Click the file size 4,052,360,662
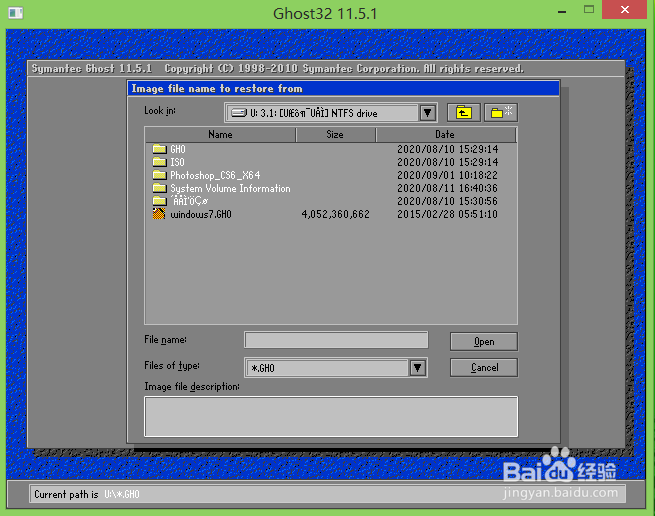 pos(335,214)
